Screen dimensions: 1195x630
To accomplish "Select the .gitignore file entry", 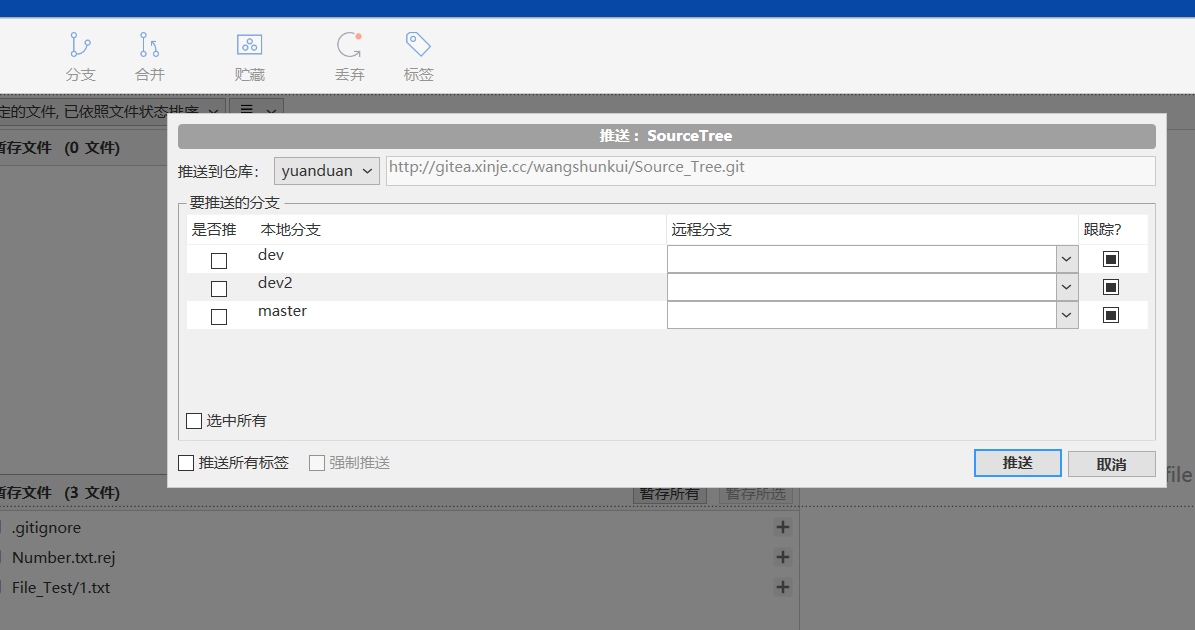I will pos(46,527).
